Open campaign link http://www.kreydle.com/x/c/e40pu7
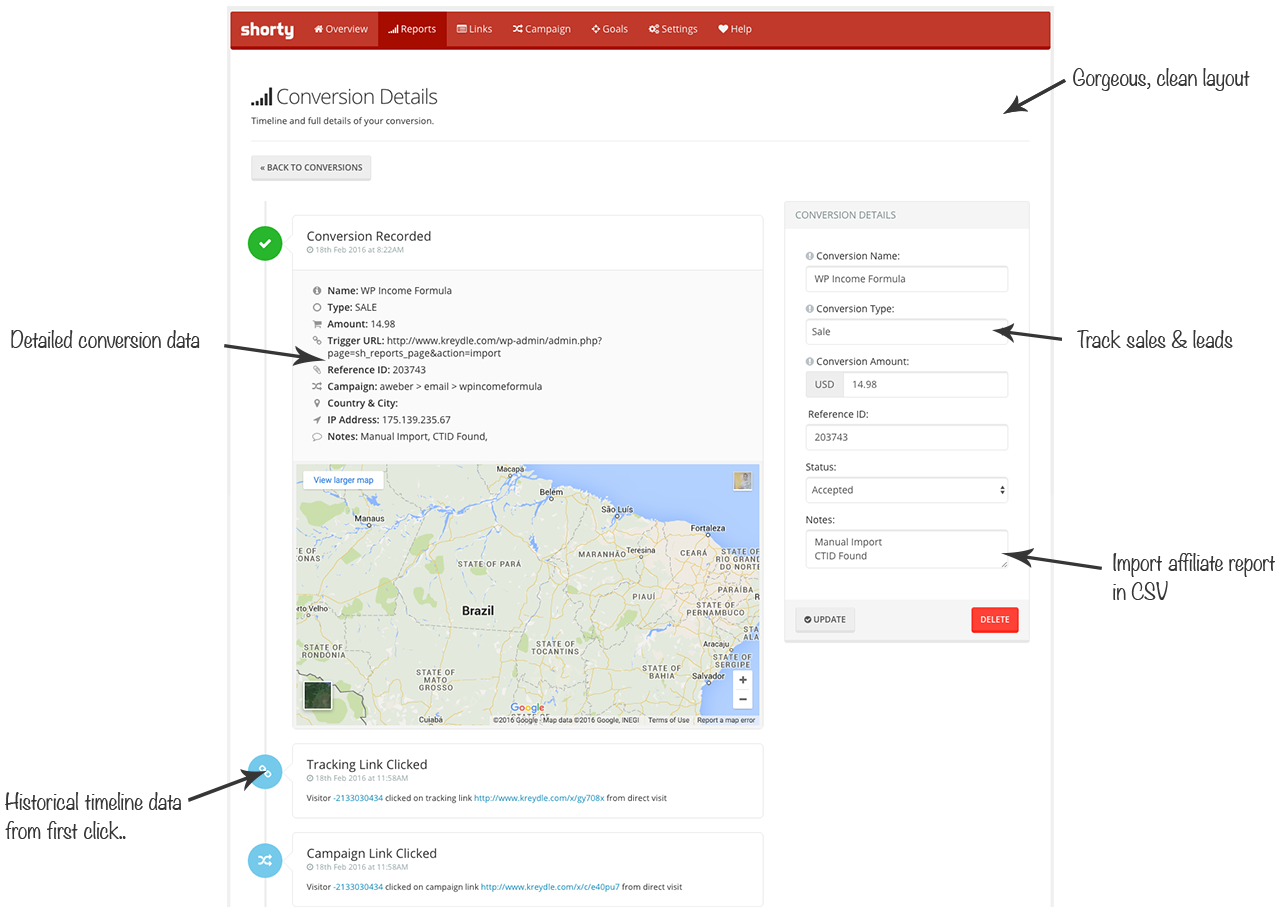The height and width of the screenshot is (907, 1280). (x=550, y=887)
